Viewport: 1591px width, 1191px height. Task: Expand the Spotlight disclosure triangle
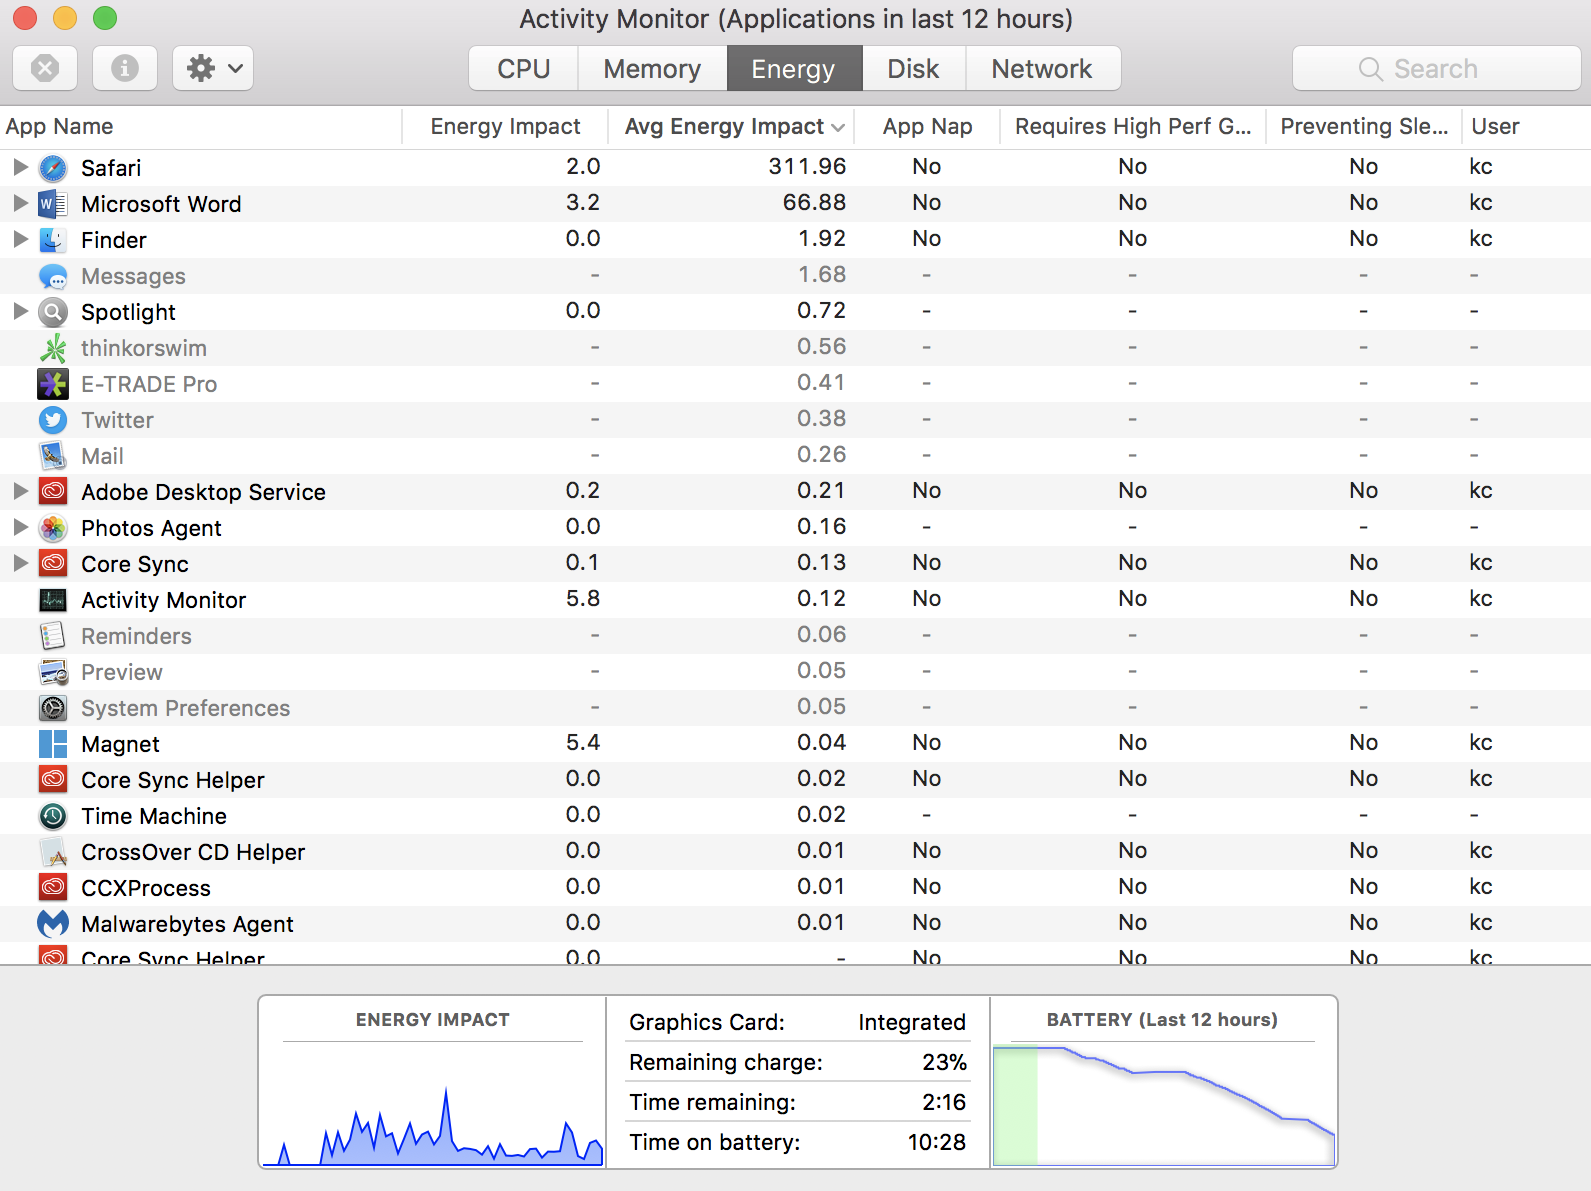pyautogui.click(x=20, y=311)
